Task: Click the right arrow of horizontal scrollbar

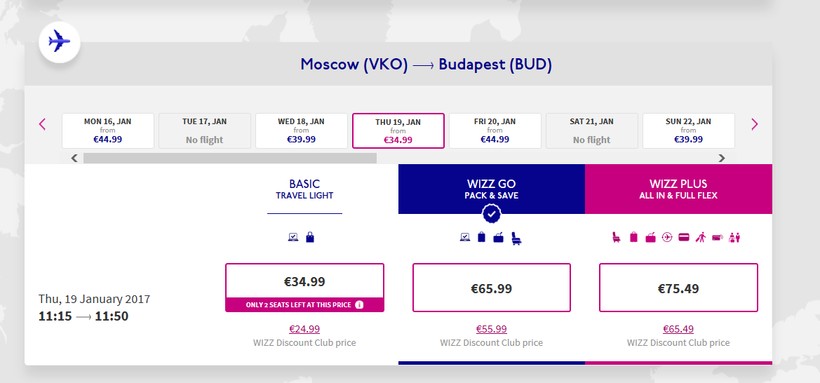Action: click(722, 158)
